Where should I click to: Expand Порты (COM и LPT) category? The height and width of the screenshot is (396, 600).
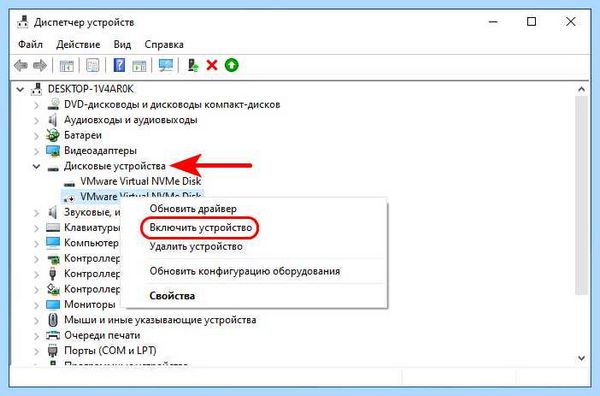pyautogui.click(x=37, y=351)
